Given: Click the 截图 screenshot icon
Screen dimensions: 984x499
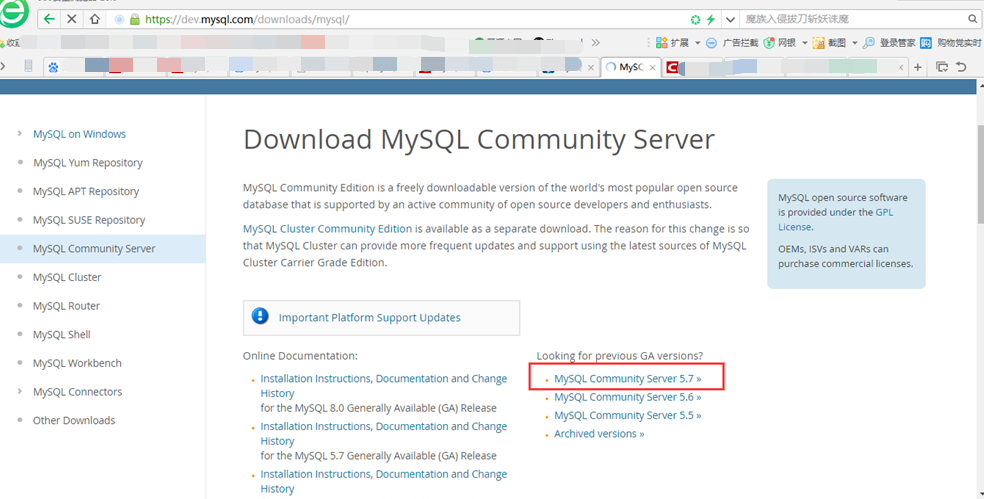Looking at the screenshot, I should [818, 43].
